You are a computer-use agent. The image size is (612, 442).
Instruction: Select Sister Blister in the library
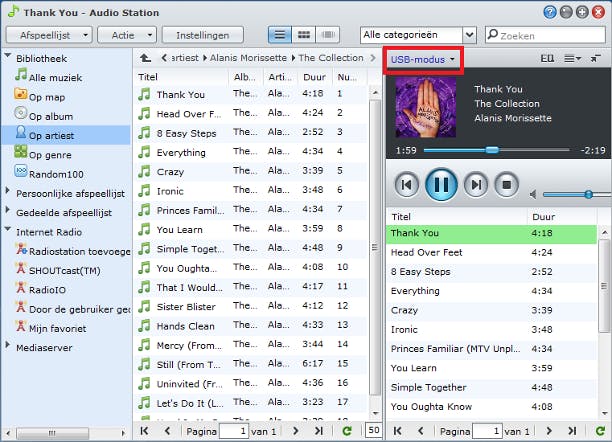pyautogui.click(x=251, y=306)
